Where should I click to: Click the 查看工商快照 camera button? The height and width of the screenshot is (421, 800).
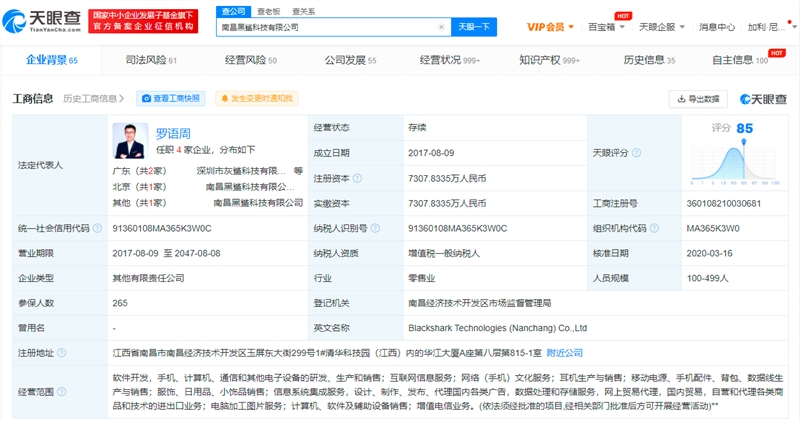pyautogui.click(x=170, y=98)
